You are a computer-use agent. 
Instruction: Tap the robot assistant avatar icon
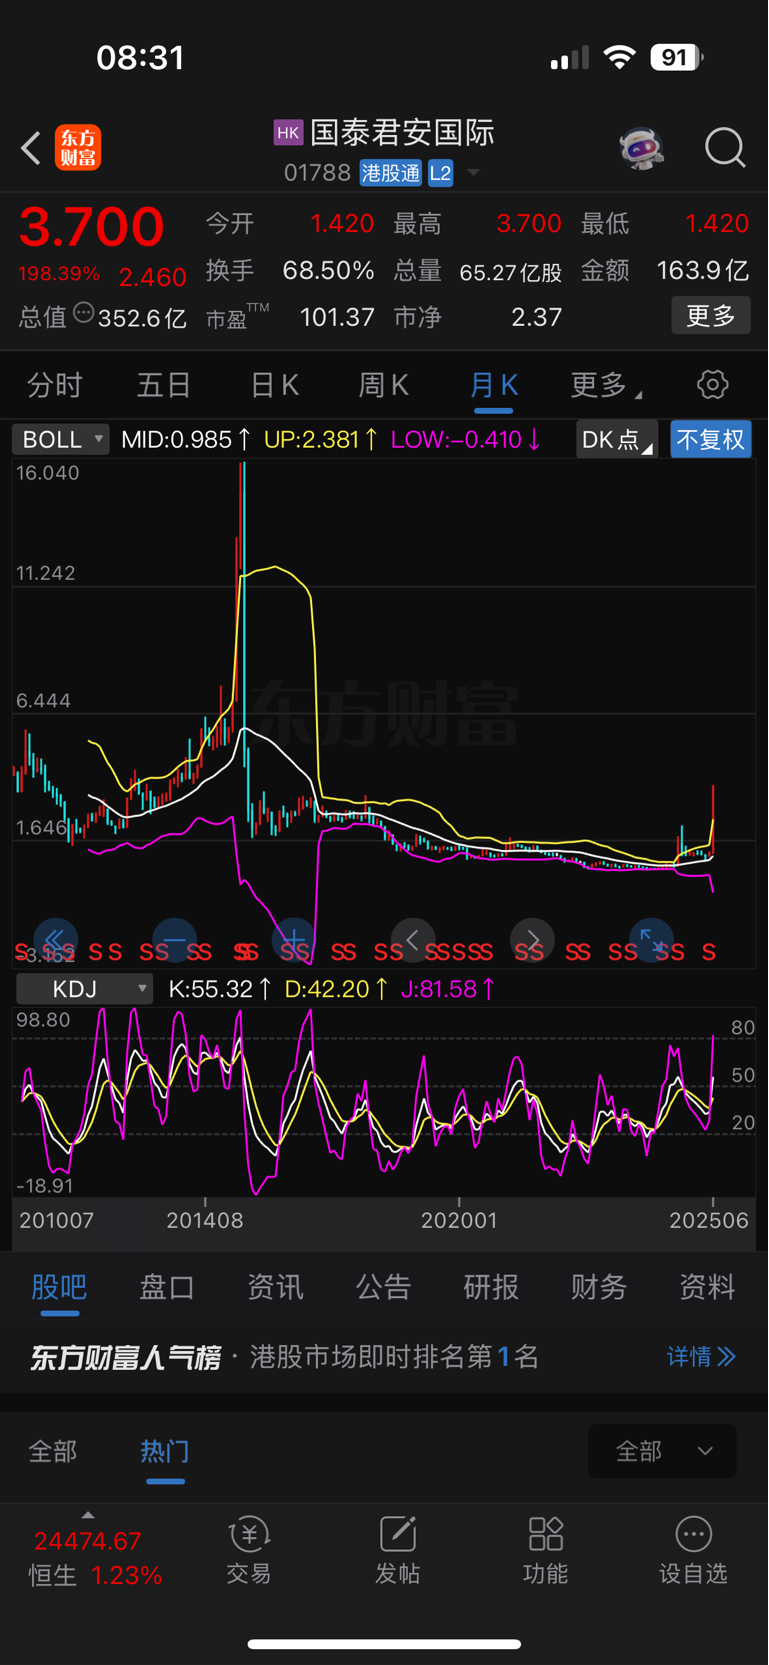pyautogui.click(x=641, y=148)
